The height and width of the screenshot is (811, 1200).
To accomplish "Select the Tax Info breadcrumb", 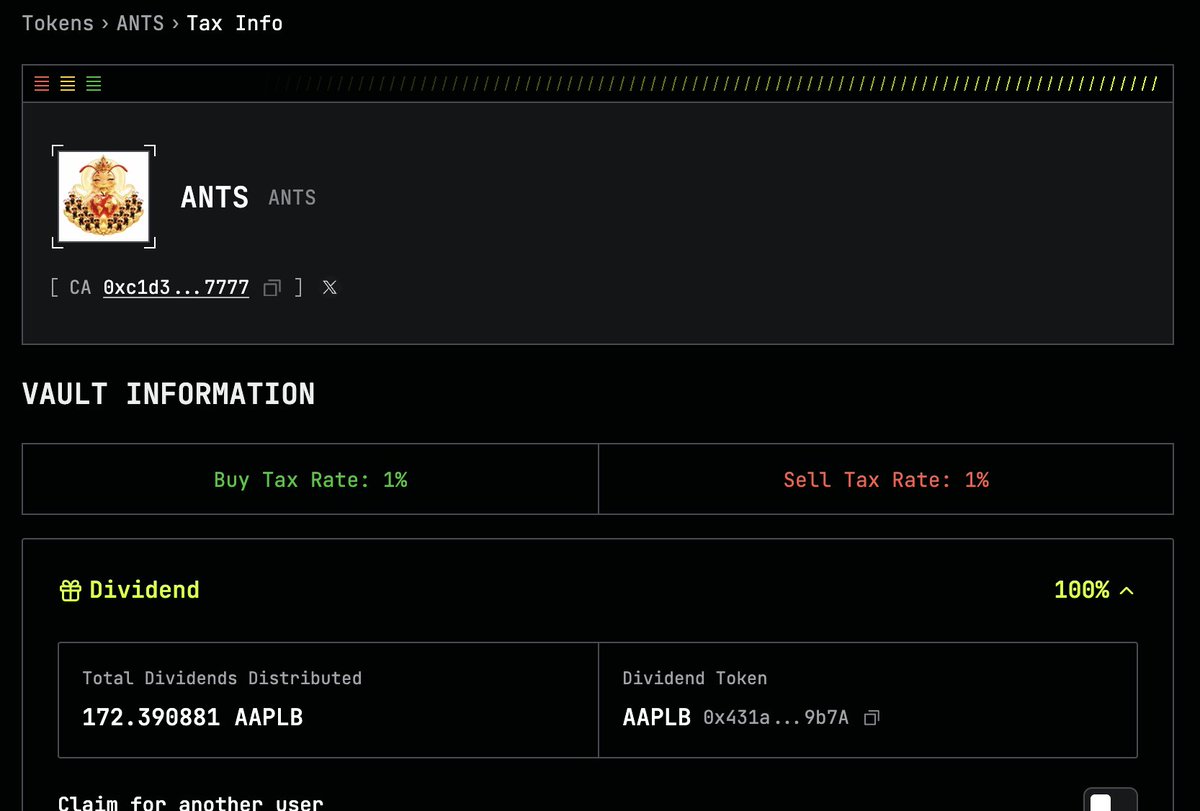I will pyautogui.click(x=234, y=22).
